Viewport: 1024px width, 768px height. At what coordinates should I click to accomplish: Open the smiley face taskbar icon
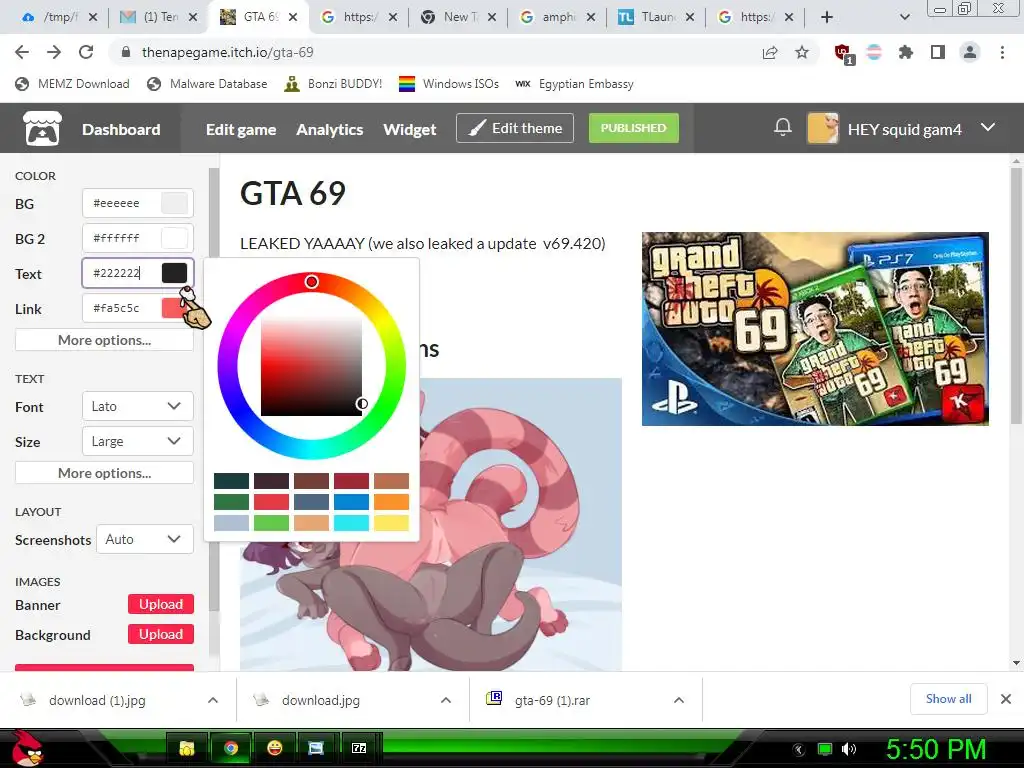(274, 748)
